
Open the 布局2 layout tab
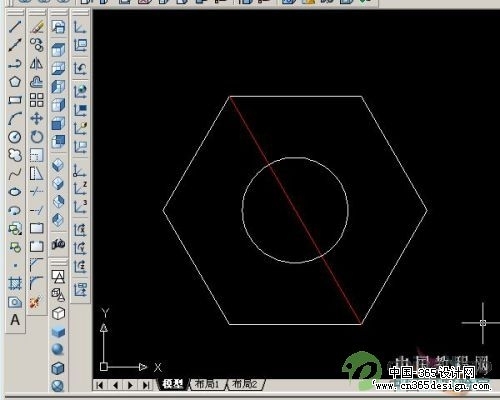coord(245,384)
